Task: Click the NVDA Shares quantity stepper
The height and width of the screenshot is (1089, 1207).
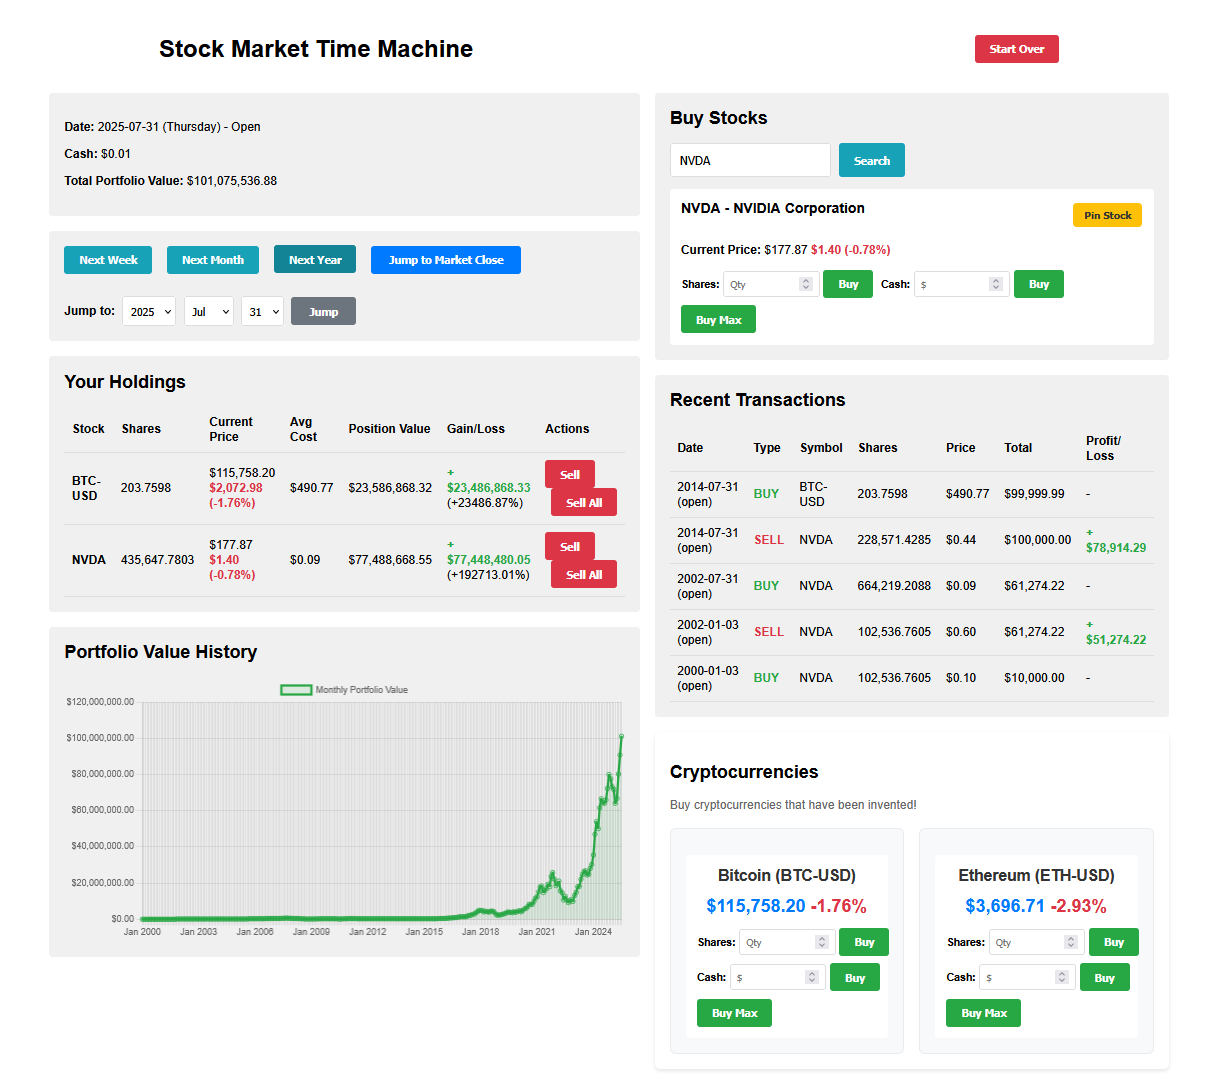Action: click(805, 284)
